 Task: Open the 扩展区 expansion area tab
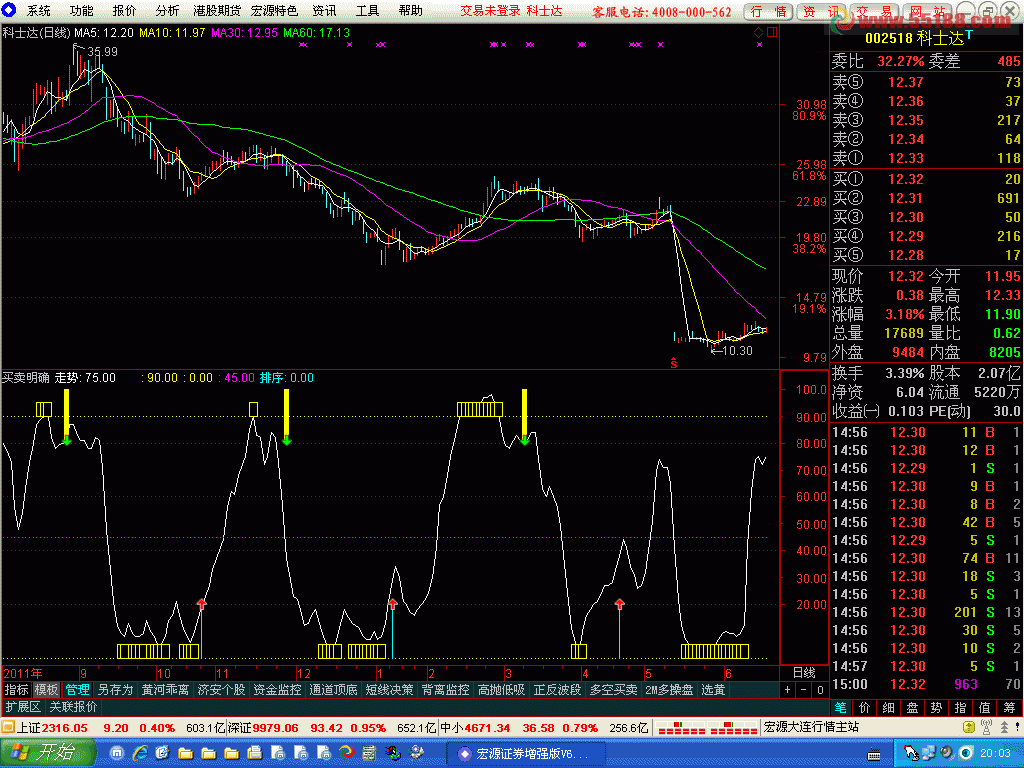click(23, 707)
